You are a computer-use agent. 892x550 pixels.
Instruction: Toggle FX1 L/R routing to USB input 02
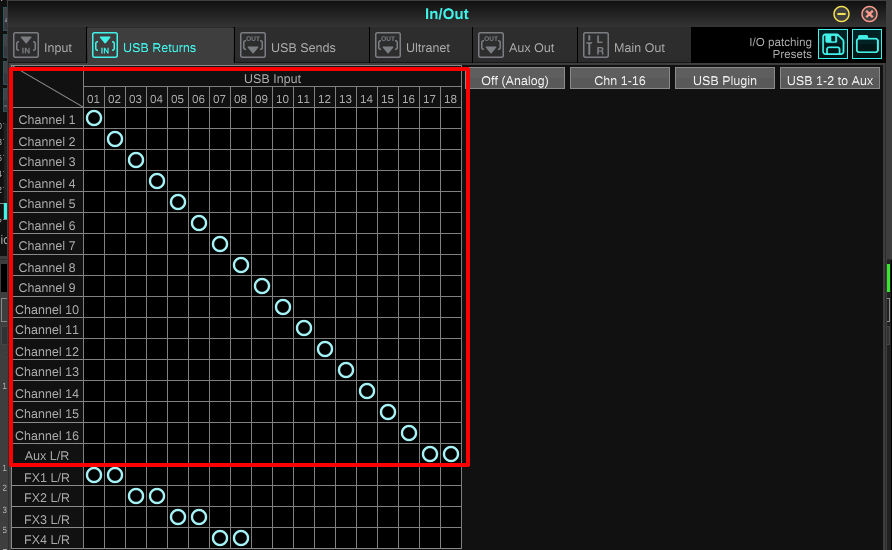pos(115,475)
